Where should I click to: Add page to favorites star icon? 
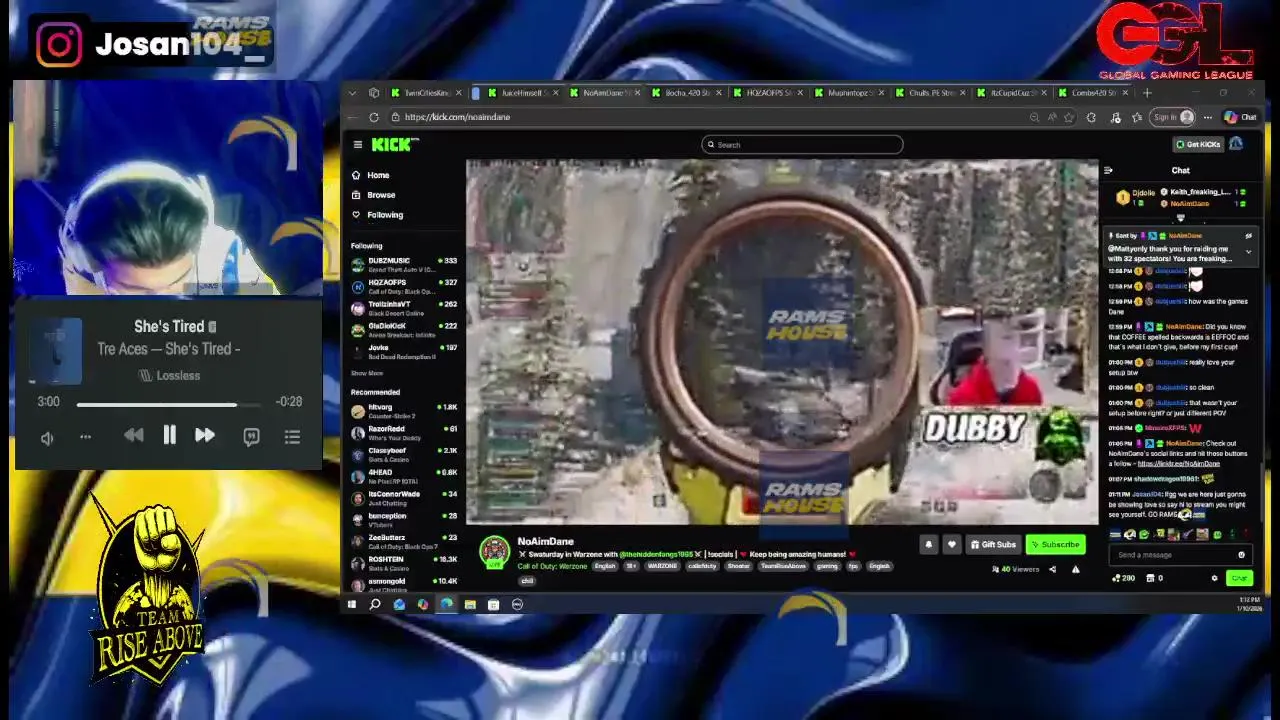click(1069, 117)
